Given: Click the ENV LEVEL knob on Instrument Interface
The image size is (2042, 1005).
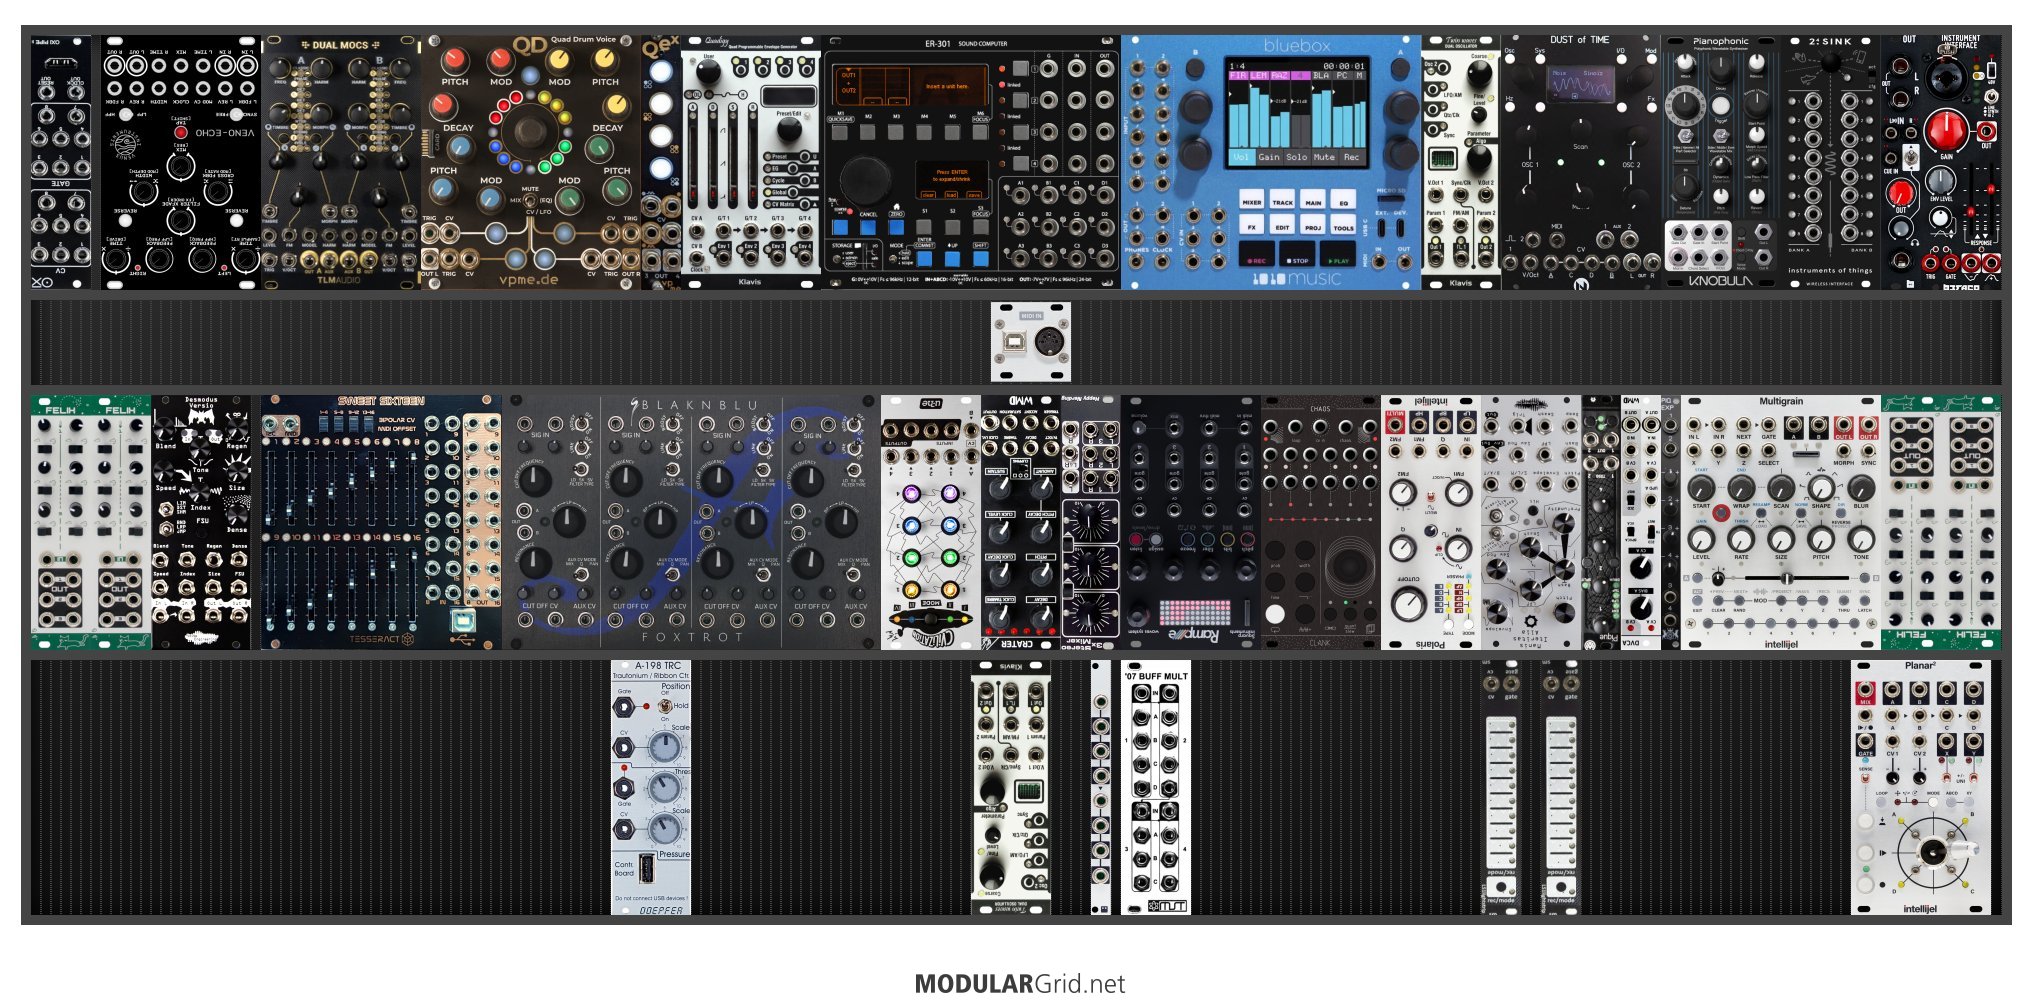Looking at the screenshot, I should coord(1941,182).
